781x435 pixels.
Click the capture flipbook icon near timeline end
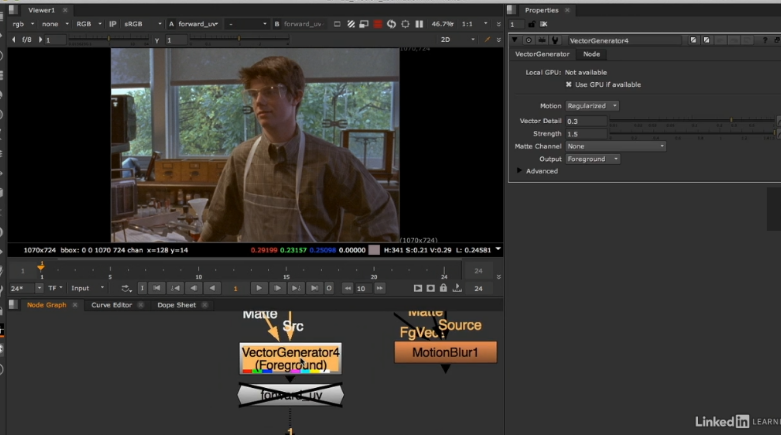(x=457, y=288)
